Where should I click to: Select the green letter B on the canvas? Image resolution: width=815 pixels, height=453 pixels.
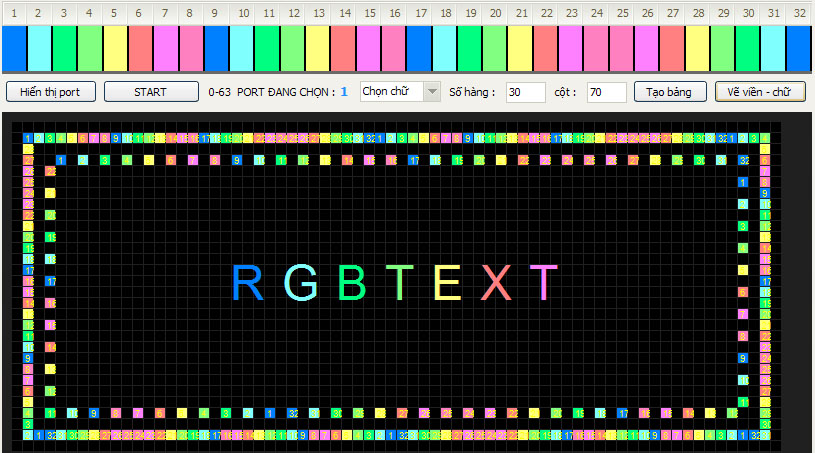point(353,283)
